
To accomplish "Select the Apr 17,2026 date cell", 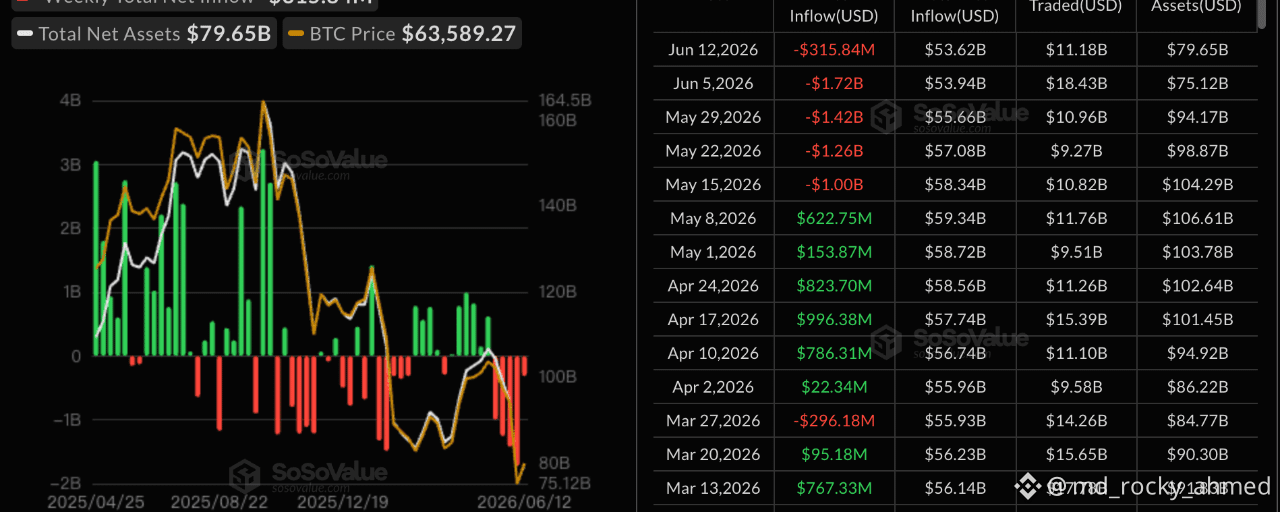I will [713, 320].
